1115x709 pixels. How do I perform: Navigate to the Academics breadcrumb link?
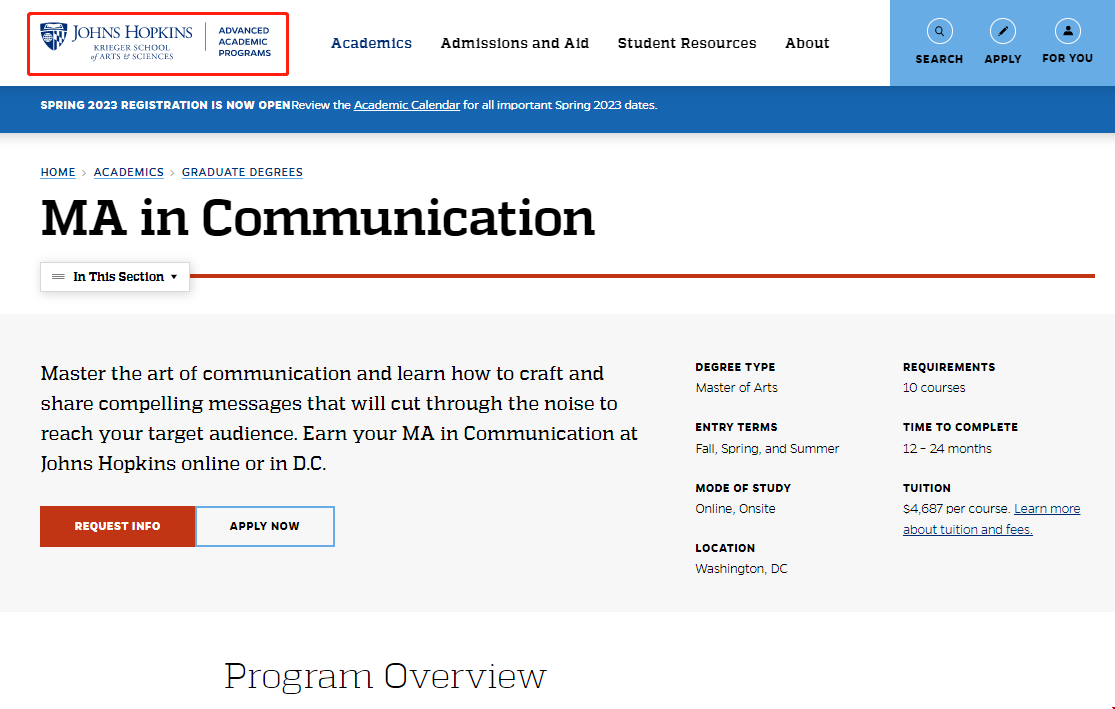coord(128,172)
